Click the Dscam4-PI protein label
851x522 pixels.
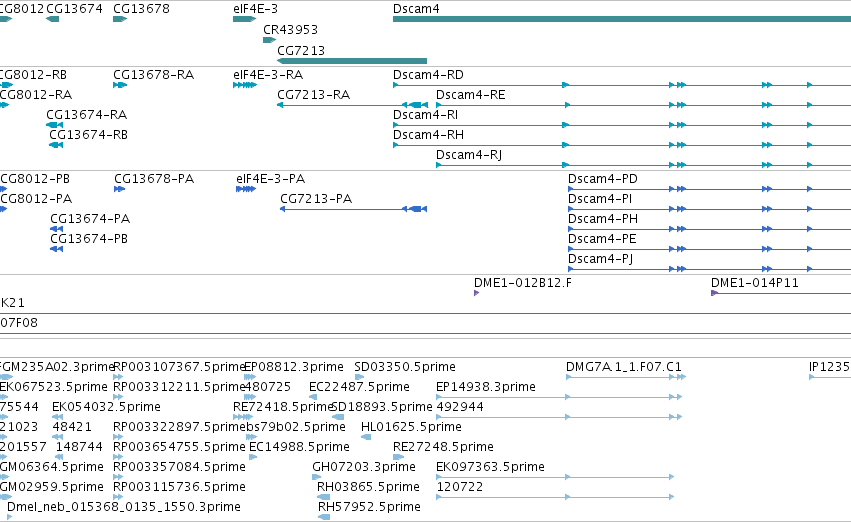coord(600,199)
